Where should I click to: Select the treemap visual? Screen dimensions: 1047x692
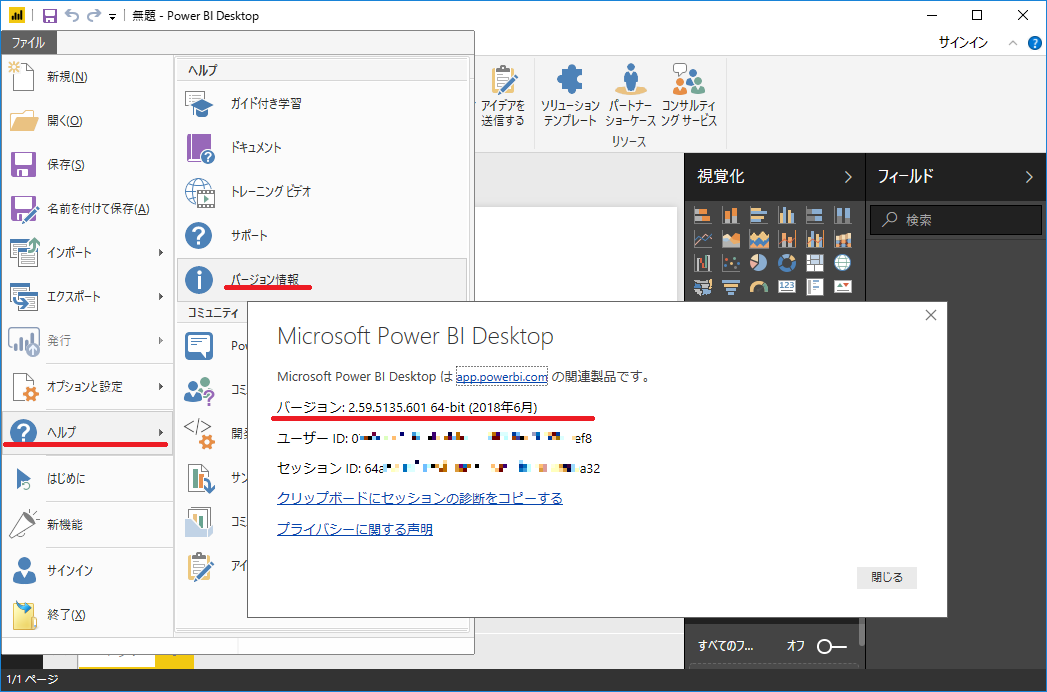point(815,263)
